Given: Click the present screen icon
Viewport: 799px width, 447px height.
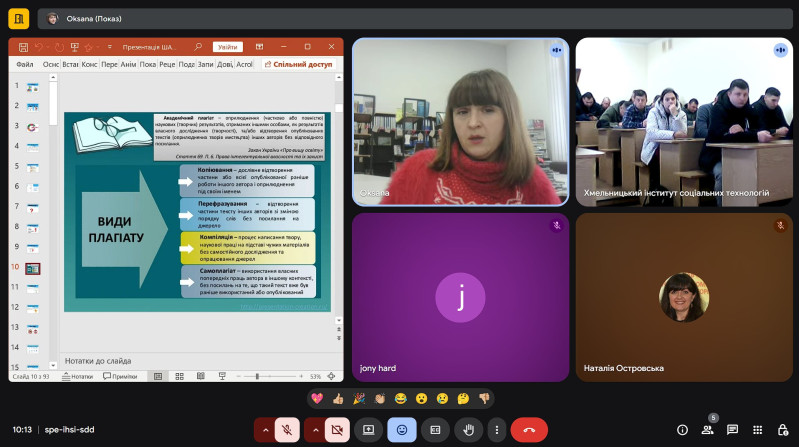Looking at the screenshot, I should [x=369, y=429].
